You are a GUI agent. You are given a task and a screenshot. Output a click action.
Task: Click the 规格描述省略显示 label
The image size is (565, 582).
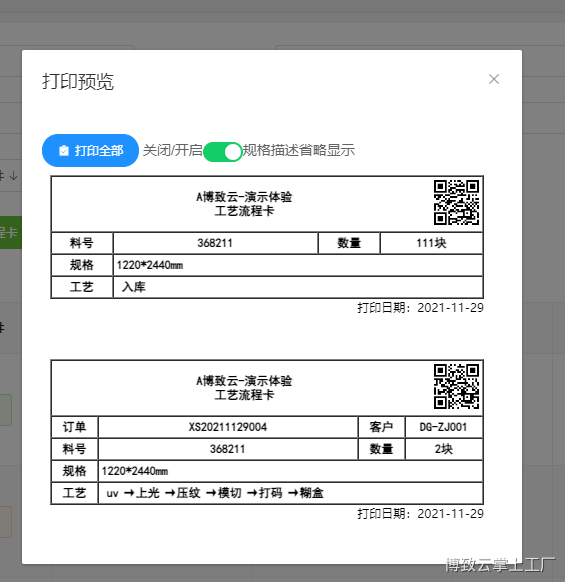coord(299,150)
